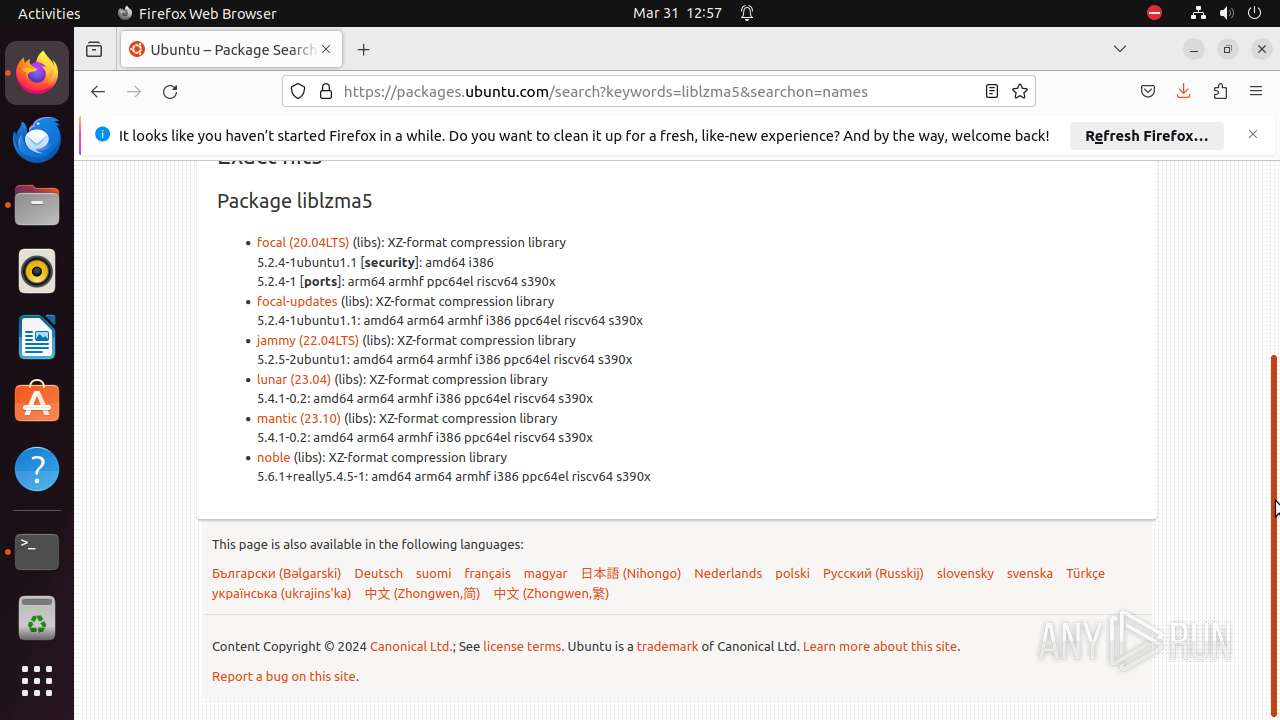The height and width of the screenshot is (720, 1280).
Task: Launch LibreOffice Writer from dock
Action: [37, 337]
